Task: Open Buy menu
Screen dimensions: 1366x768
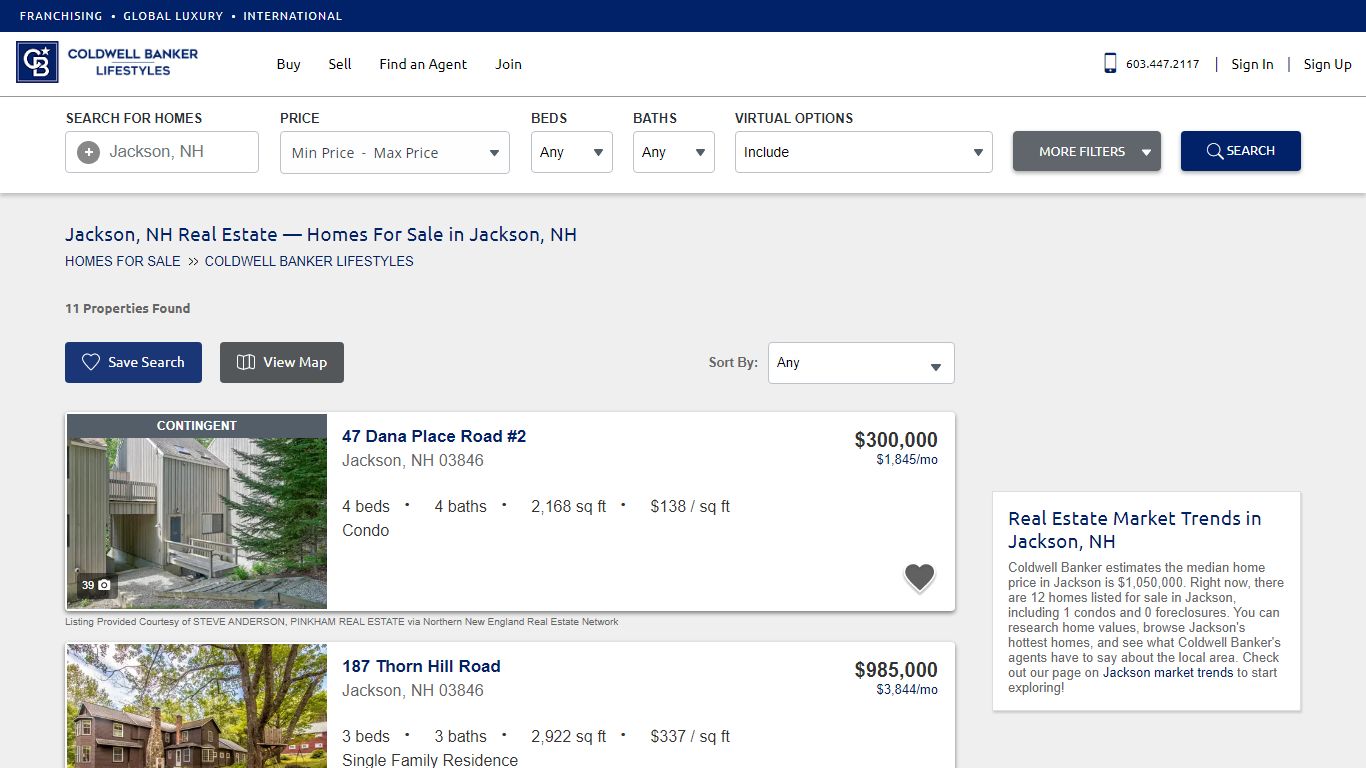Action: click(x=288, y=64)
